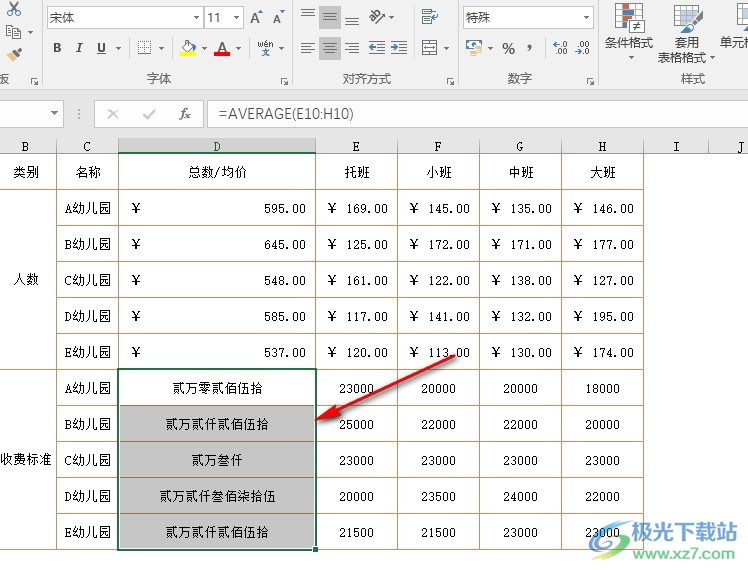This screenshot has width=748, height=570.
Task: Select cell 贰万零贰佰伍拾
Action: (x=217, y=388)
